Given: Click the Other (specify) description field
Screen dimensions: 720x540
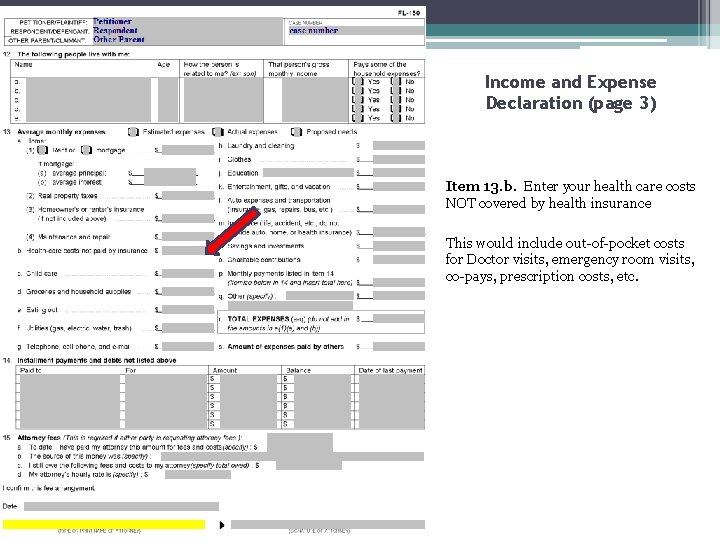Looking at the screenshot, I should [x=320, y=296].
